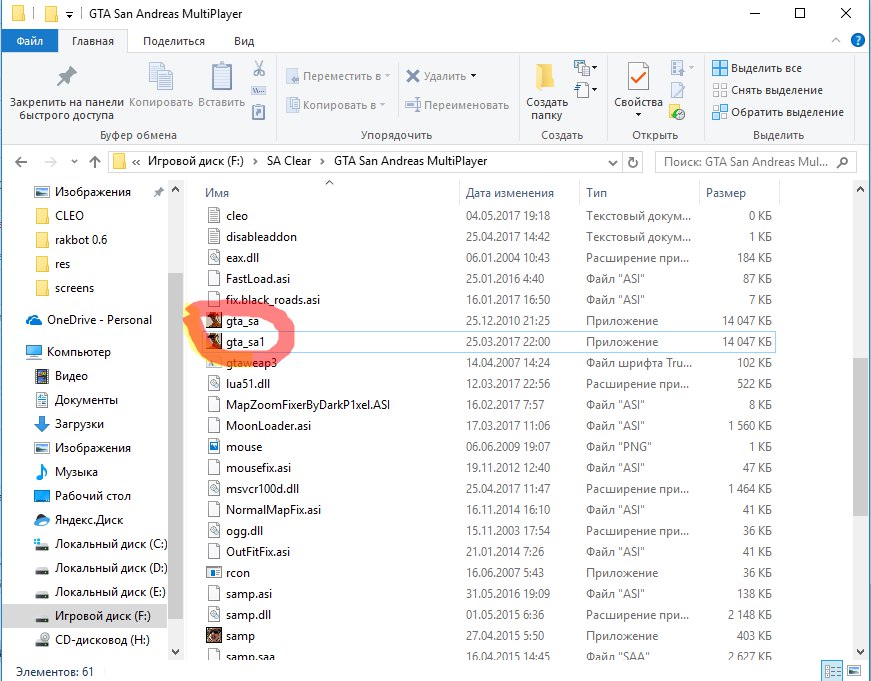Click Игровой диск (F:) in address bar
Image resolution: width=871 pixels, height=681 pixels.
196,161
